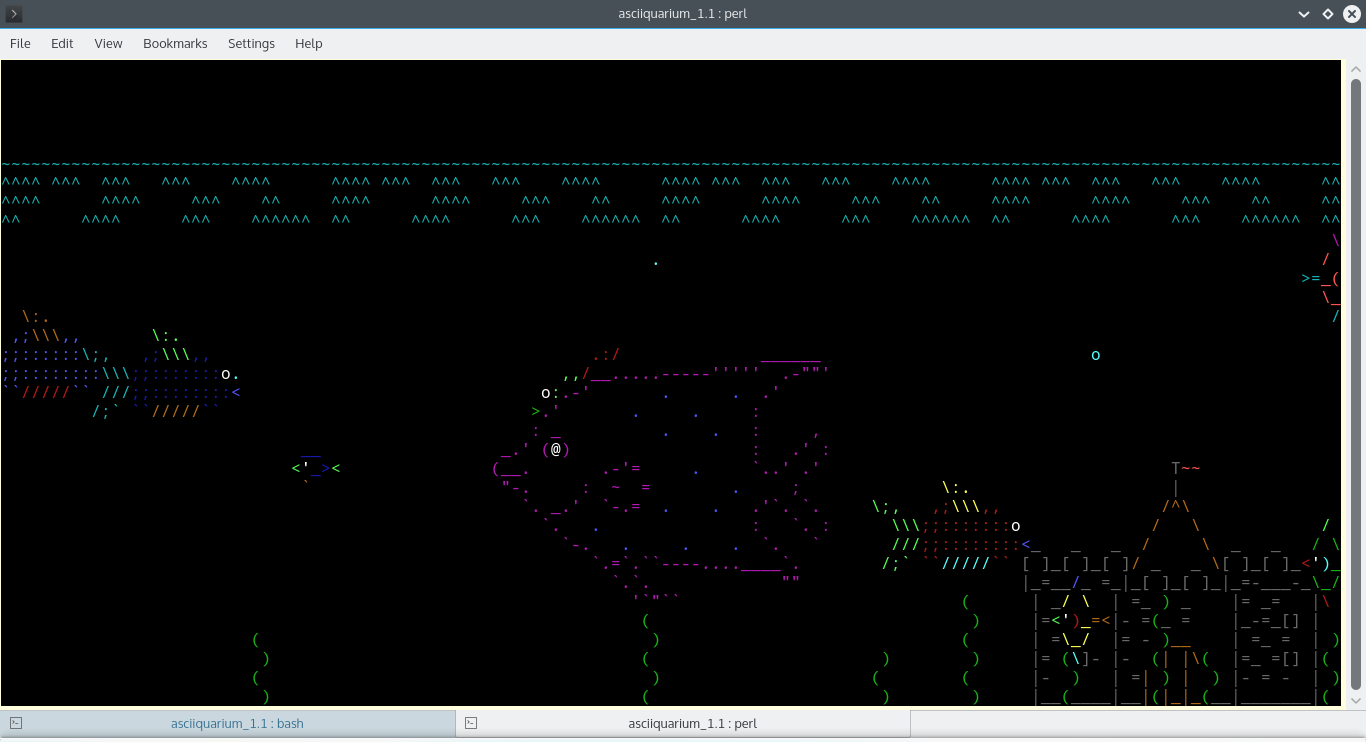Open the Bookmarks menu
Image resolution: width=1366 pixels, height=742 pixels.
[x=175, y=43]
